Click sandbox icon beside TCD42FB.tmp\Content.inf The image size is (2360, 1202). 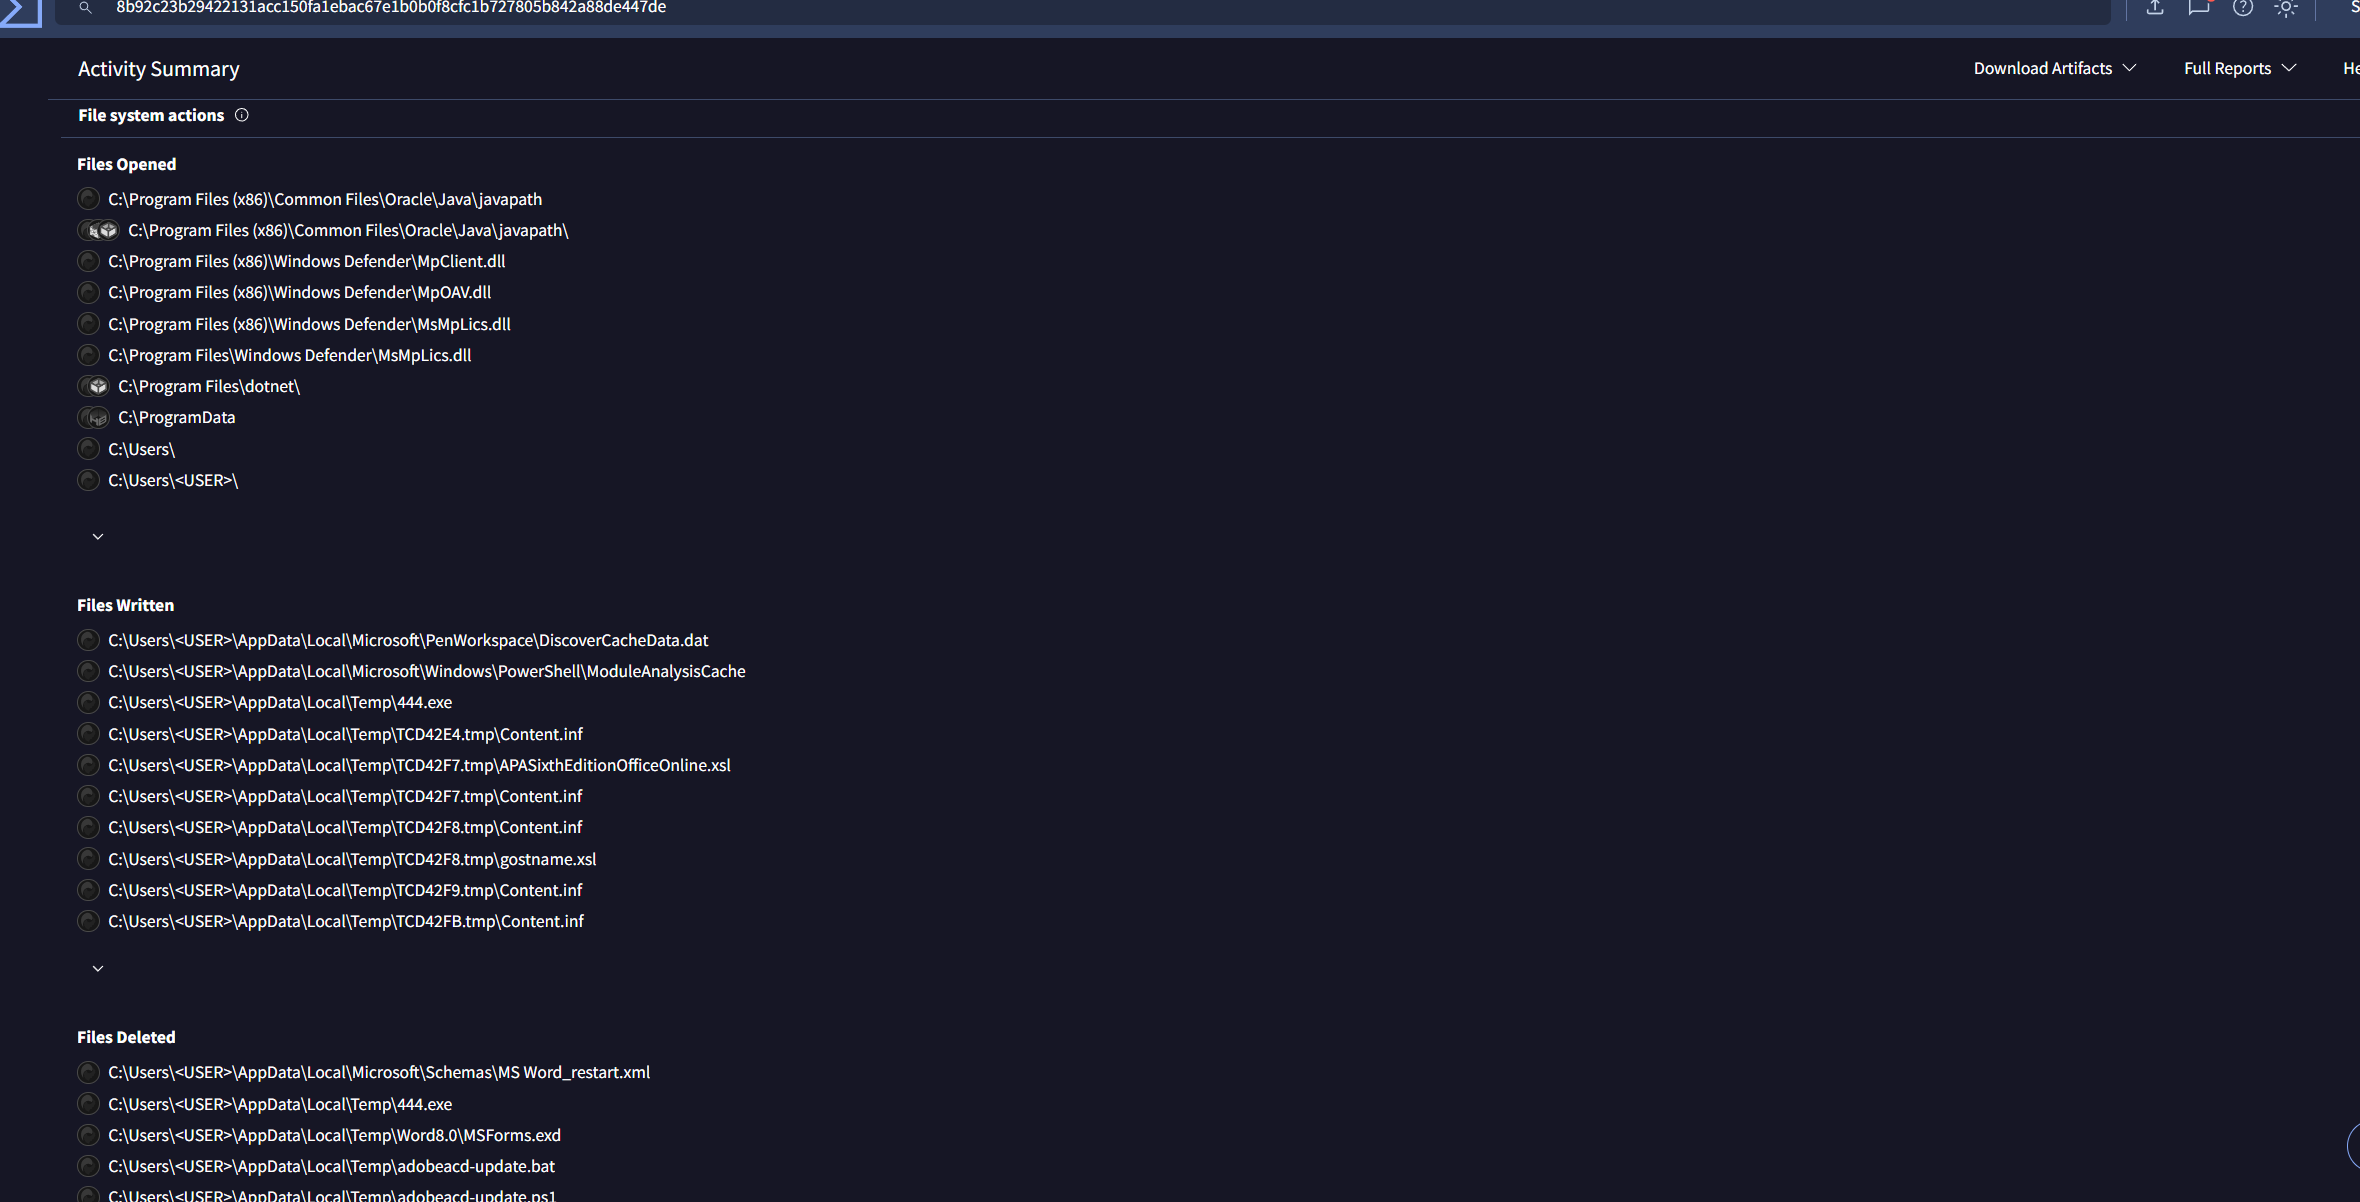click(89, 921)
